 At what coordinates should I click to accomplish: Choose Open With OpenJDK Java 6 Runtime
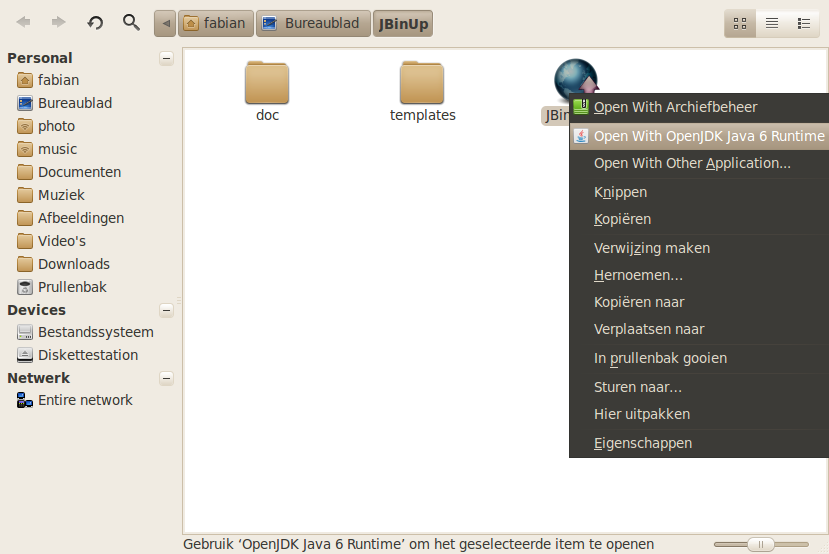[x=699, y=136]
